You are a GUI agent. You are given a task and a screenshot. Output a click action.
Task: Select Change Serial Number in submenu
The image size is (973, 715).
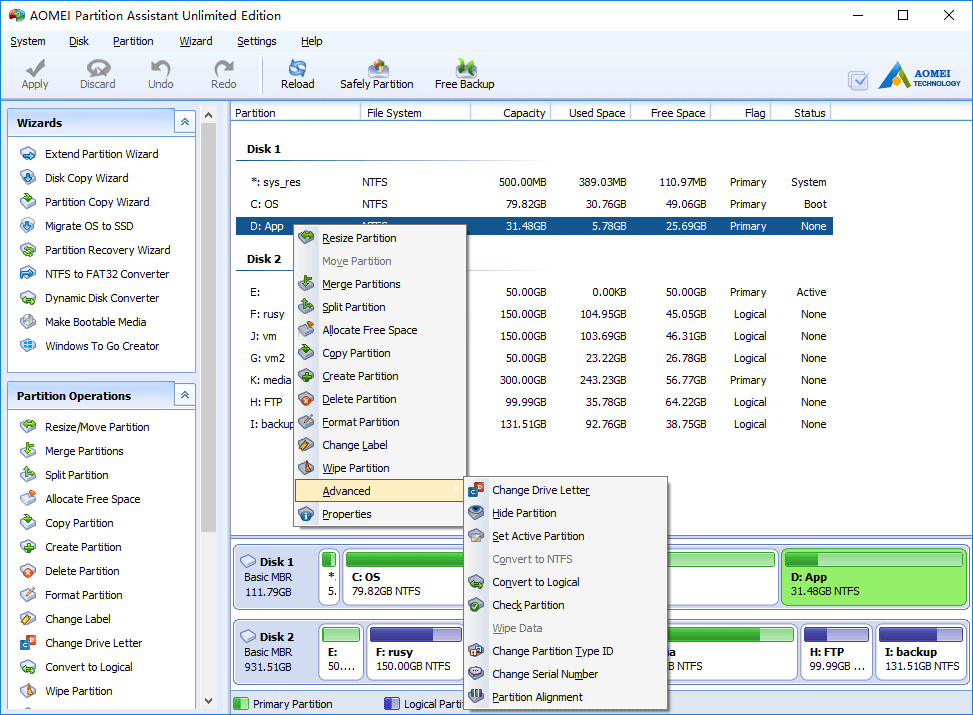pyautogui.click(x=566, y=673)
